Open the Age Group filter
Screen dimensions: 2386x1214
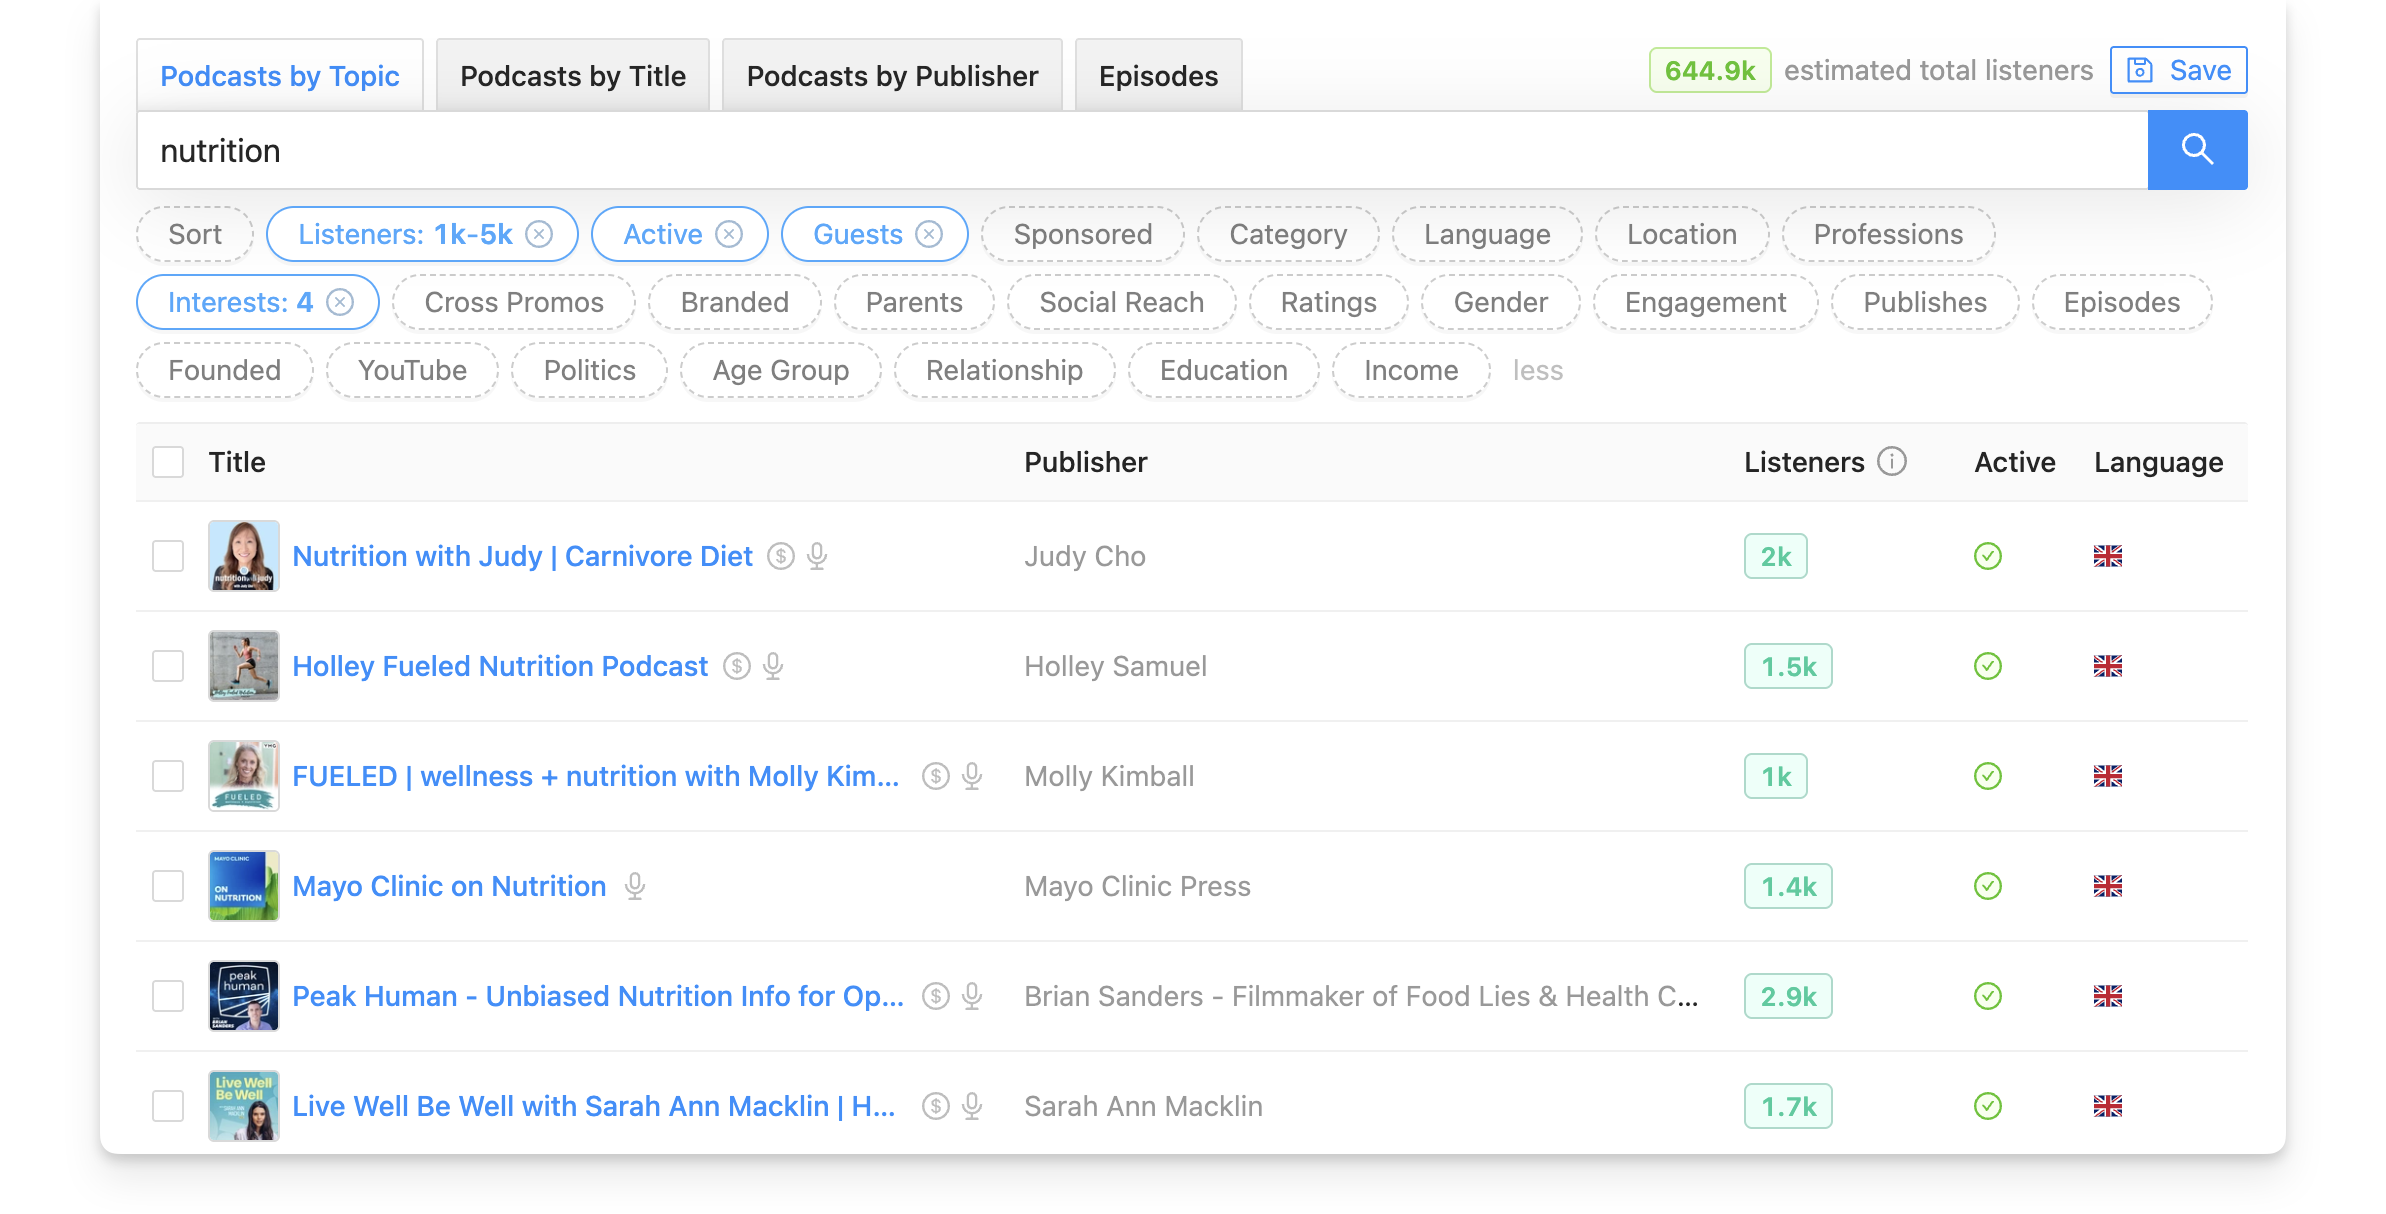(781, 370)
